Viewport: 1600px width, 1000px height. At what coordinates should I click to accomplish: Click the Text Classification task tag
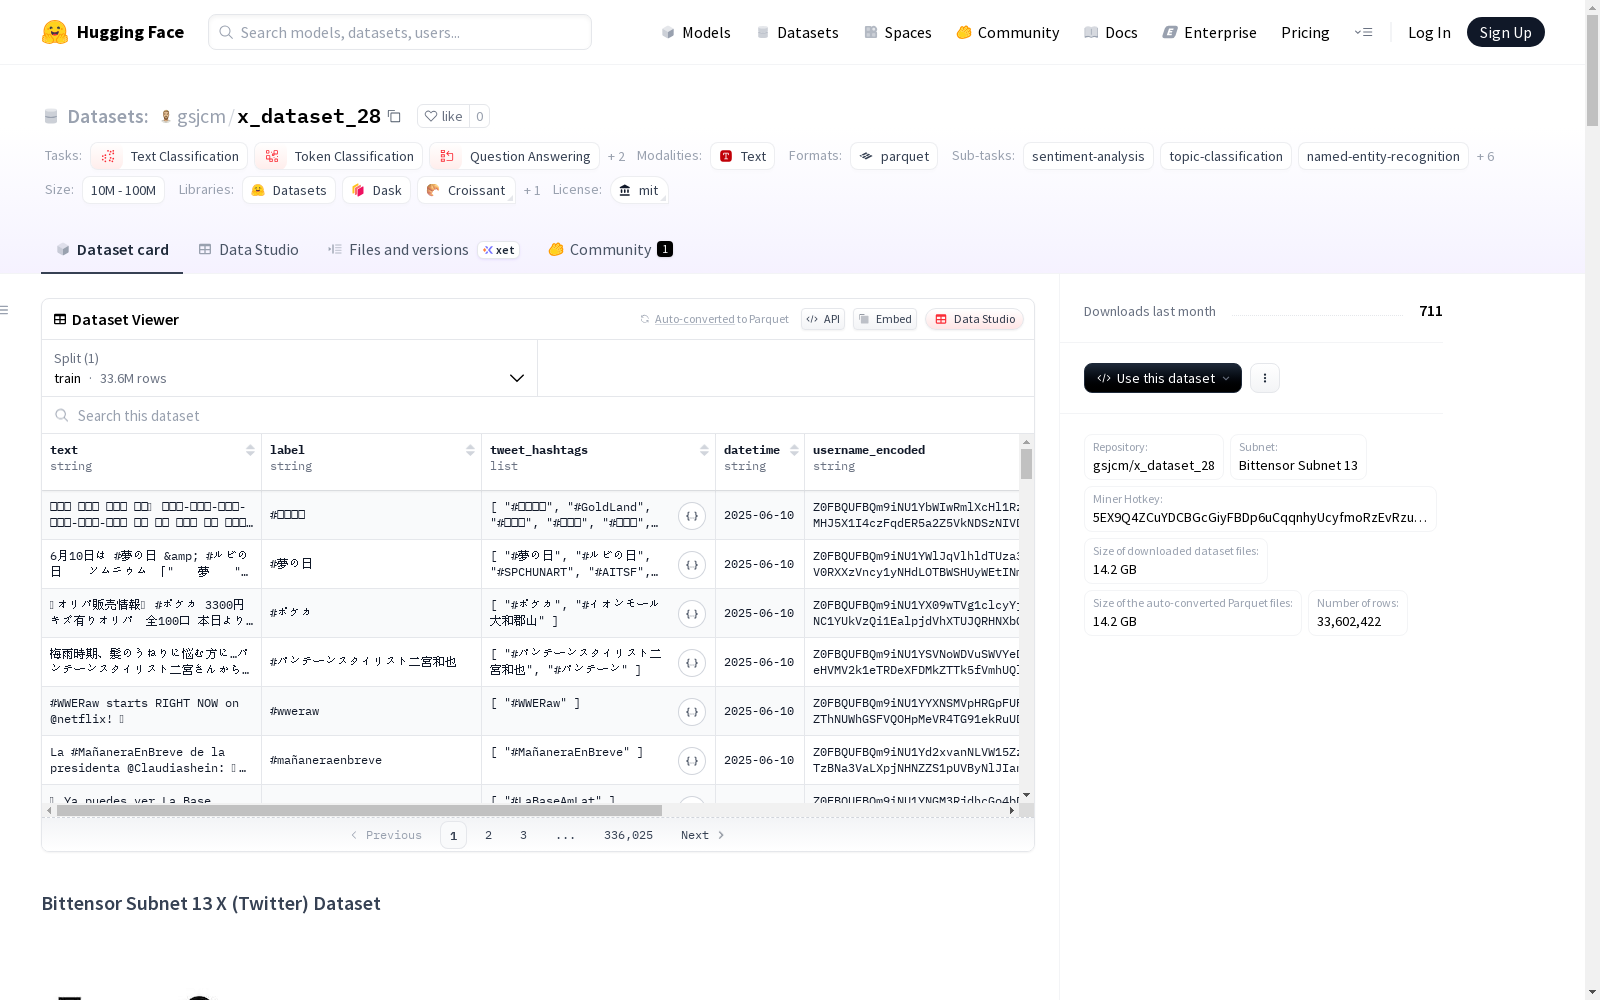pos(169,156)
